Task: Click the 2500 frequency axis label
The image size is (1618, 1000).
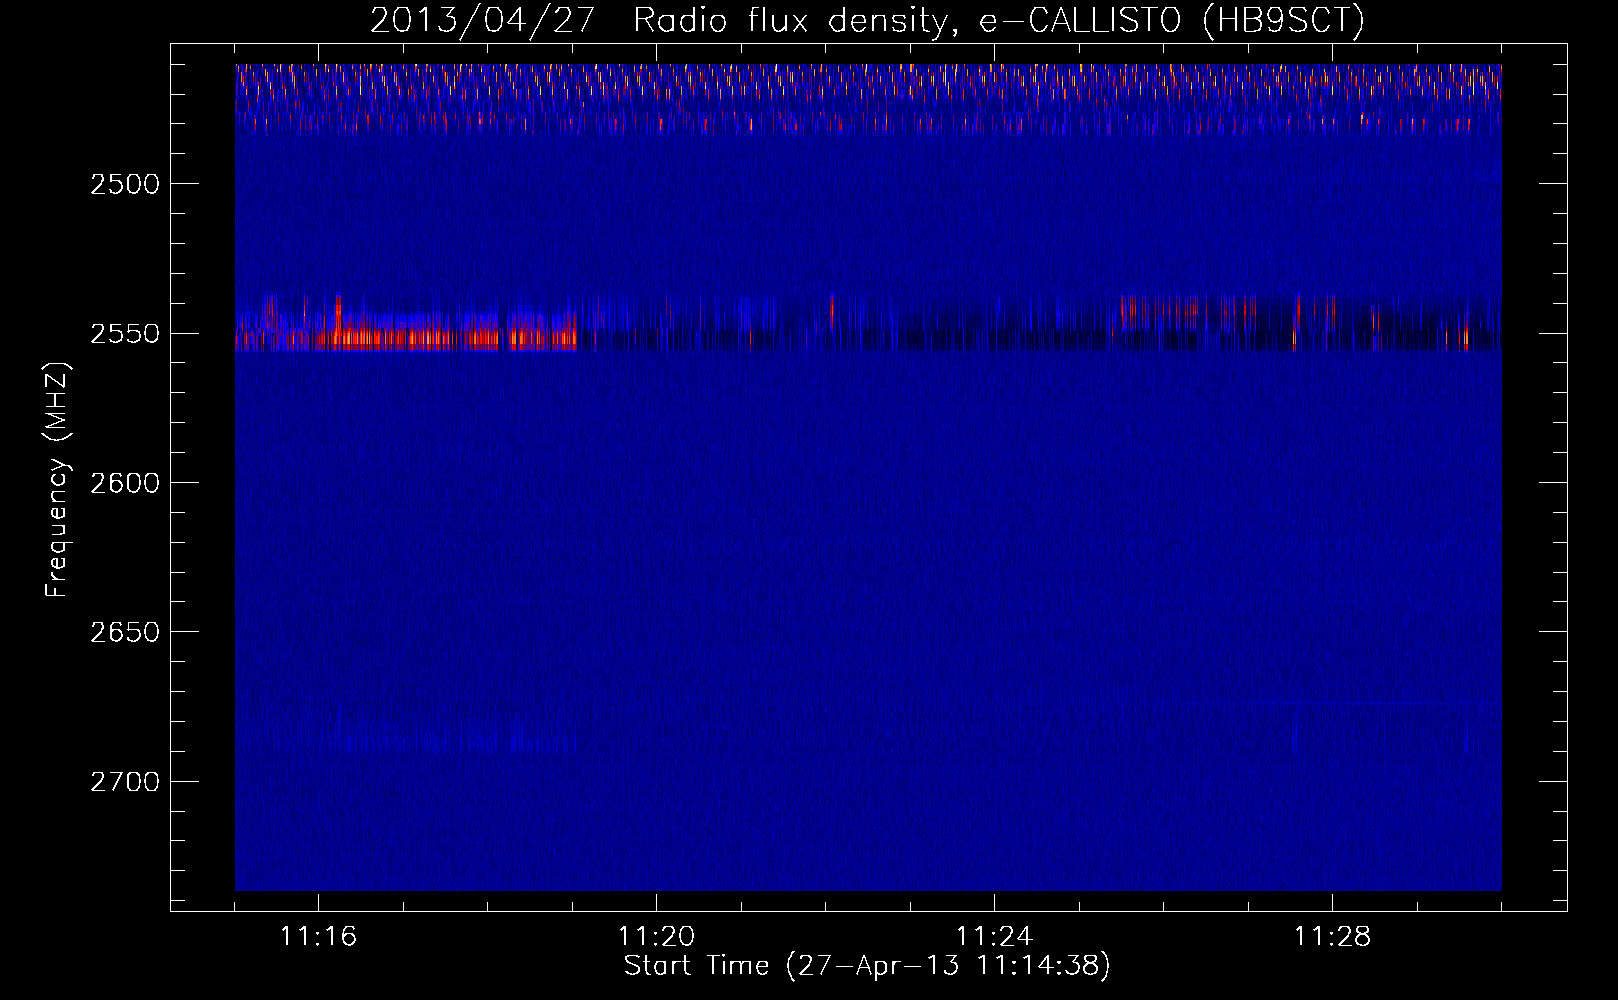Action: click(x=125, y=184)
